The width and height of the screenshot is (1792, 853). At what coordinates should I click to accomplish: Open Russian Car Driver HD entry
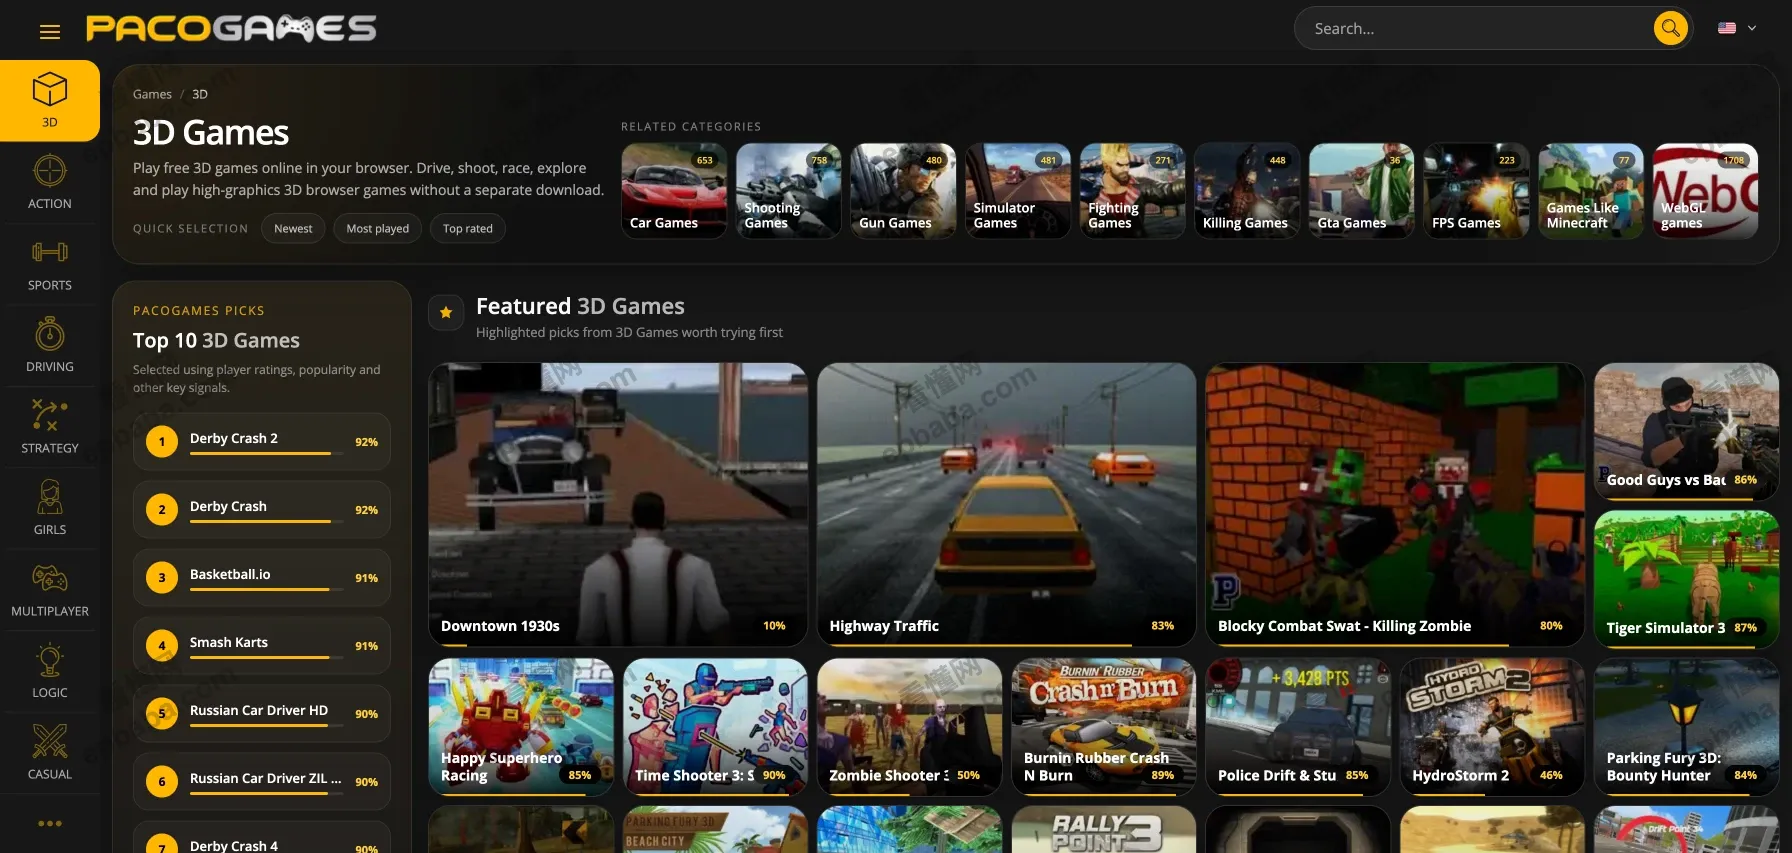262,713
